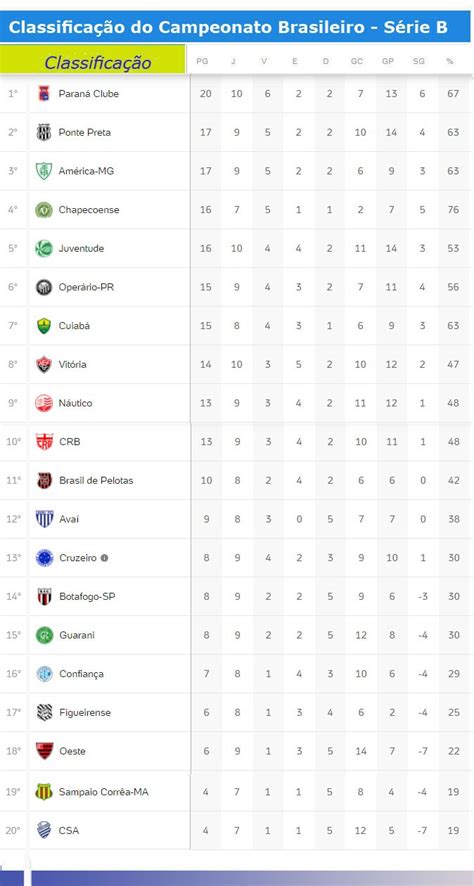Click the Paraná Clube team crest

coord(44,93)
